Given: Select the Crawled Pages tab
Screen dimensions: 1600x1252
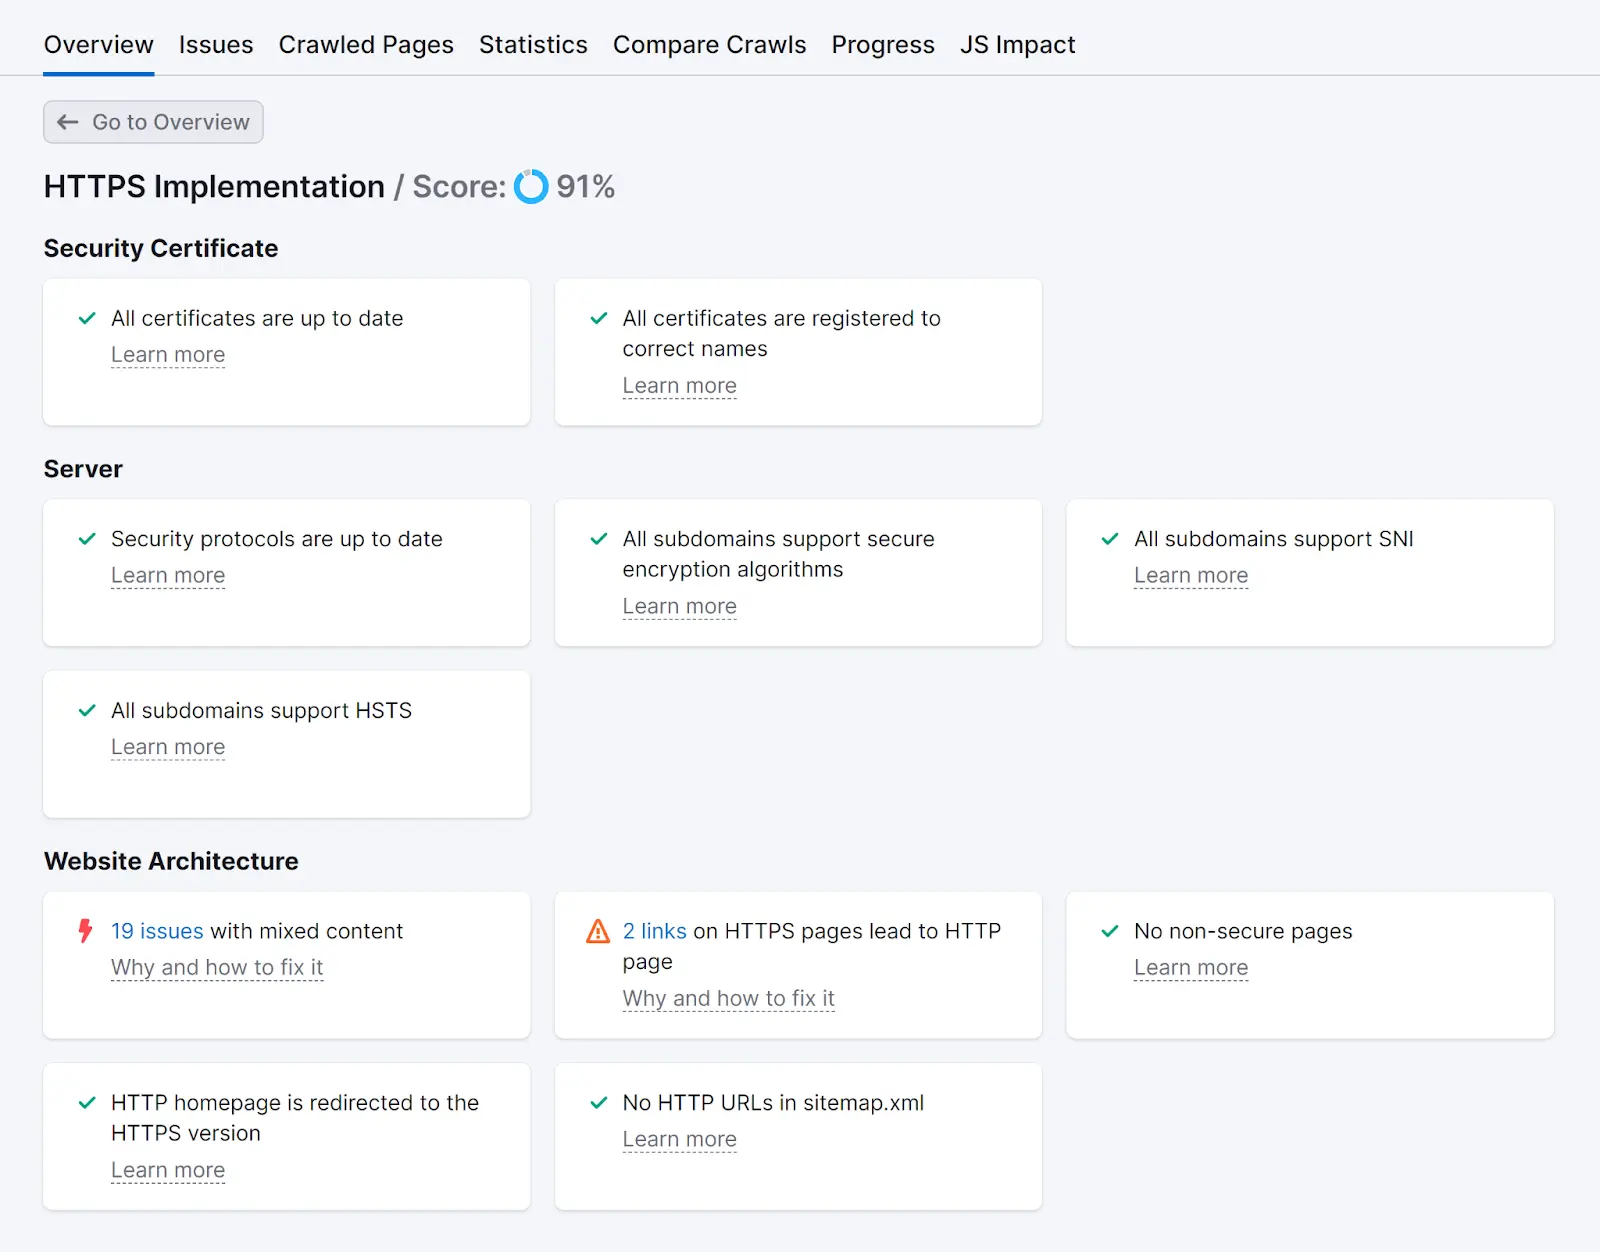Looking at the screenshot, I should pyautogui.click(x=366, y=44).
